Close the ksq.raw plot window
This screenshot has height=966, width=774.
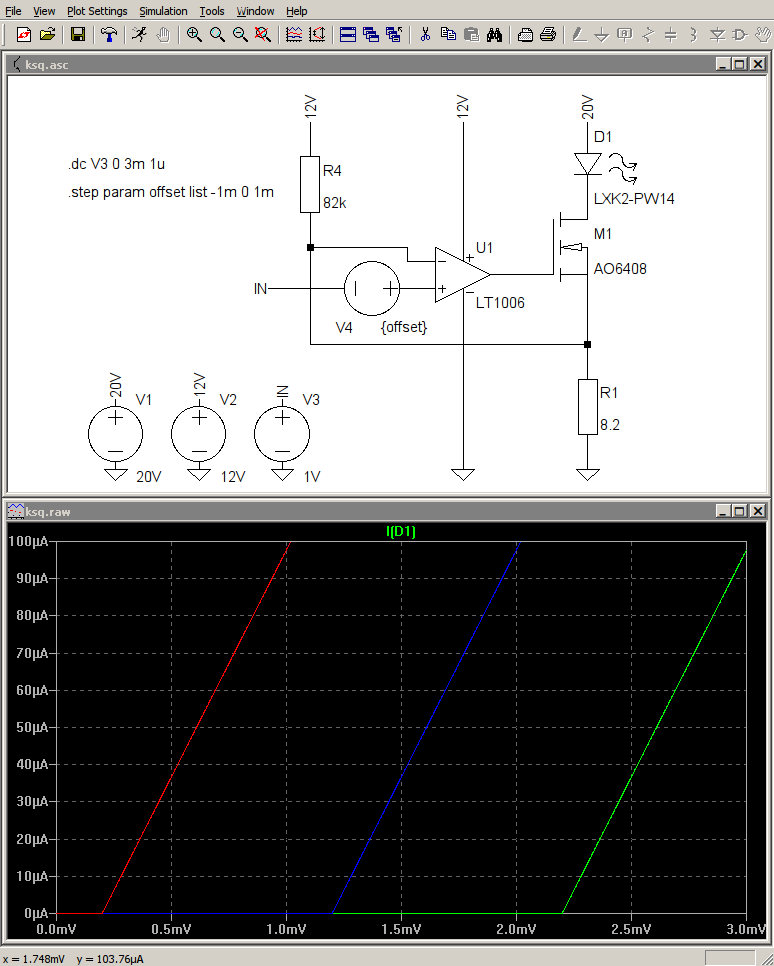(758, 511)
